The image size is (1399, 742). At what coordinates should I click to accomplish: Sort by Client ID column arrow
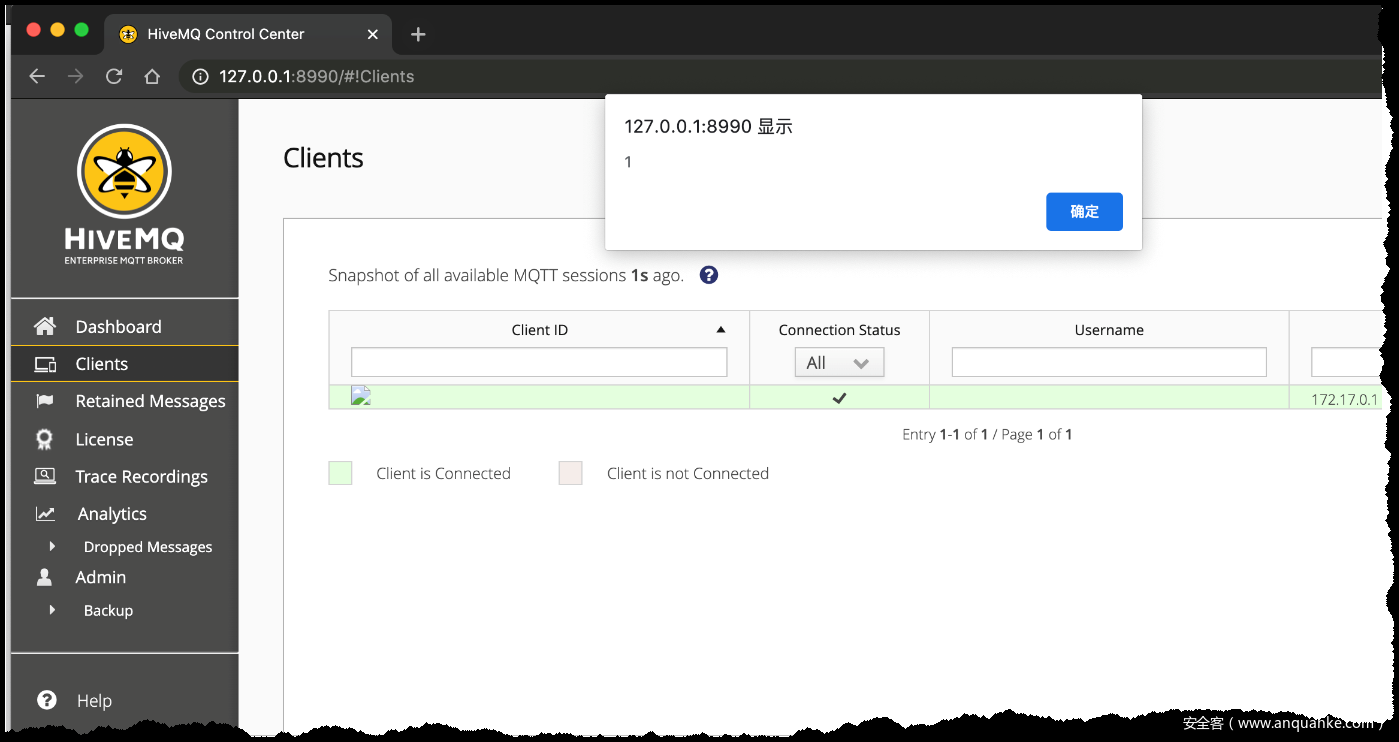721,330
